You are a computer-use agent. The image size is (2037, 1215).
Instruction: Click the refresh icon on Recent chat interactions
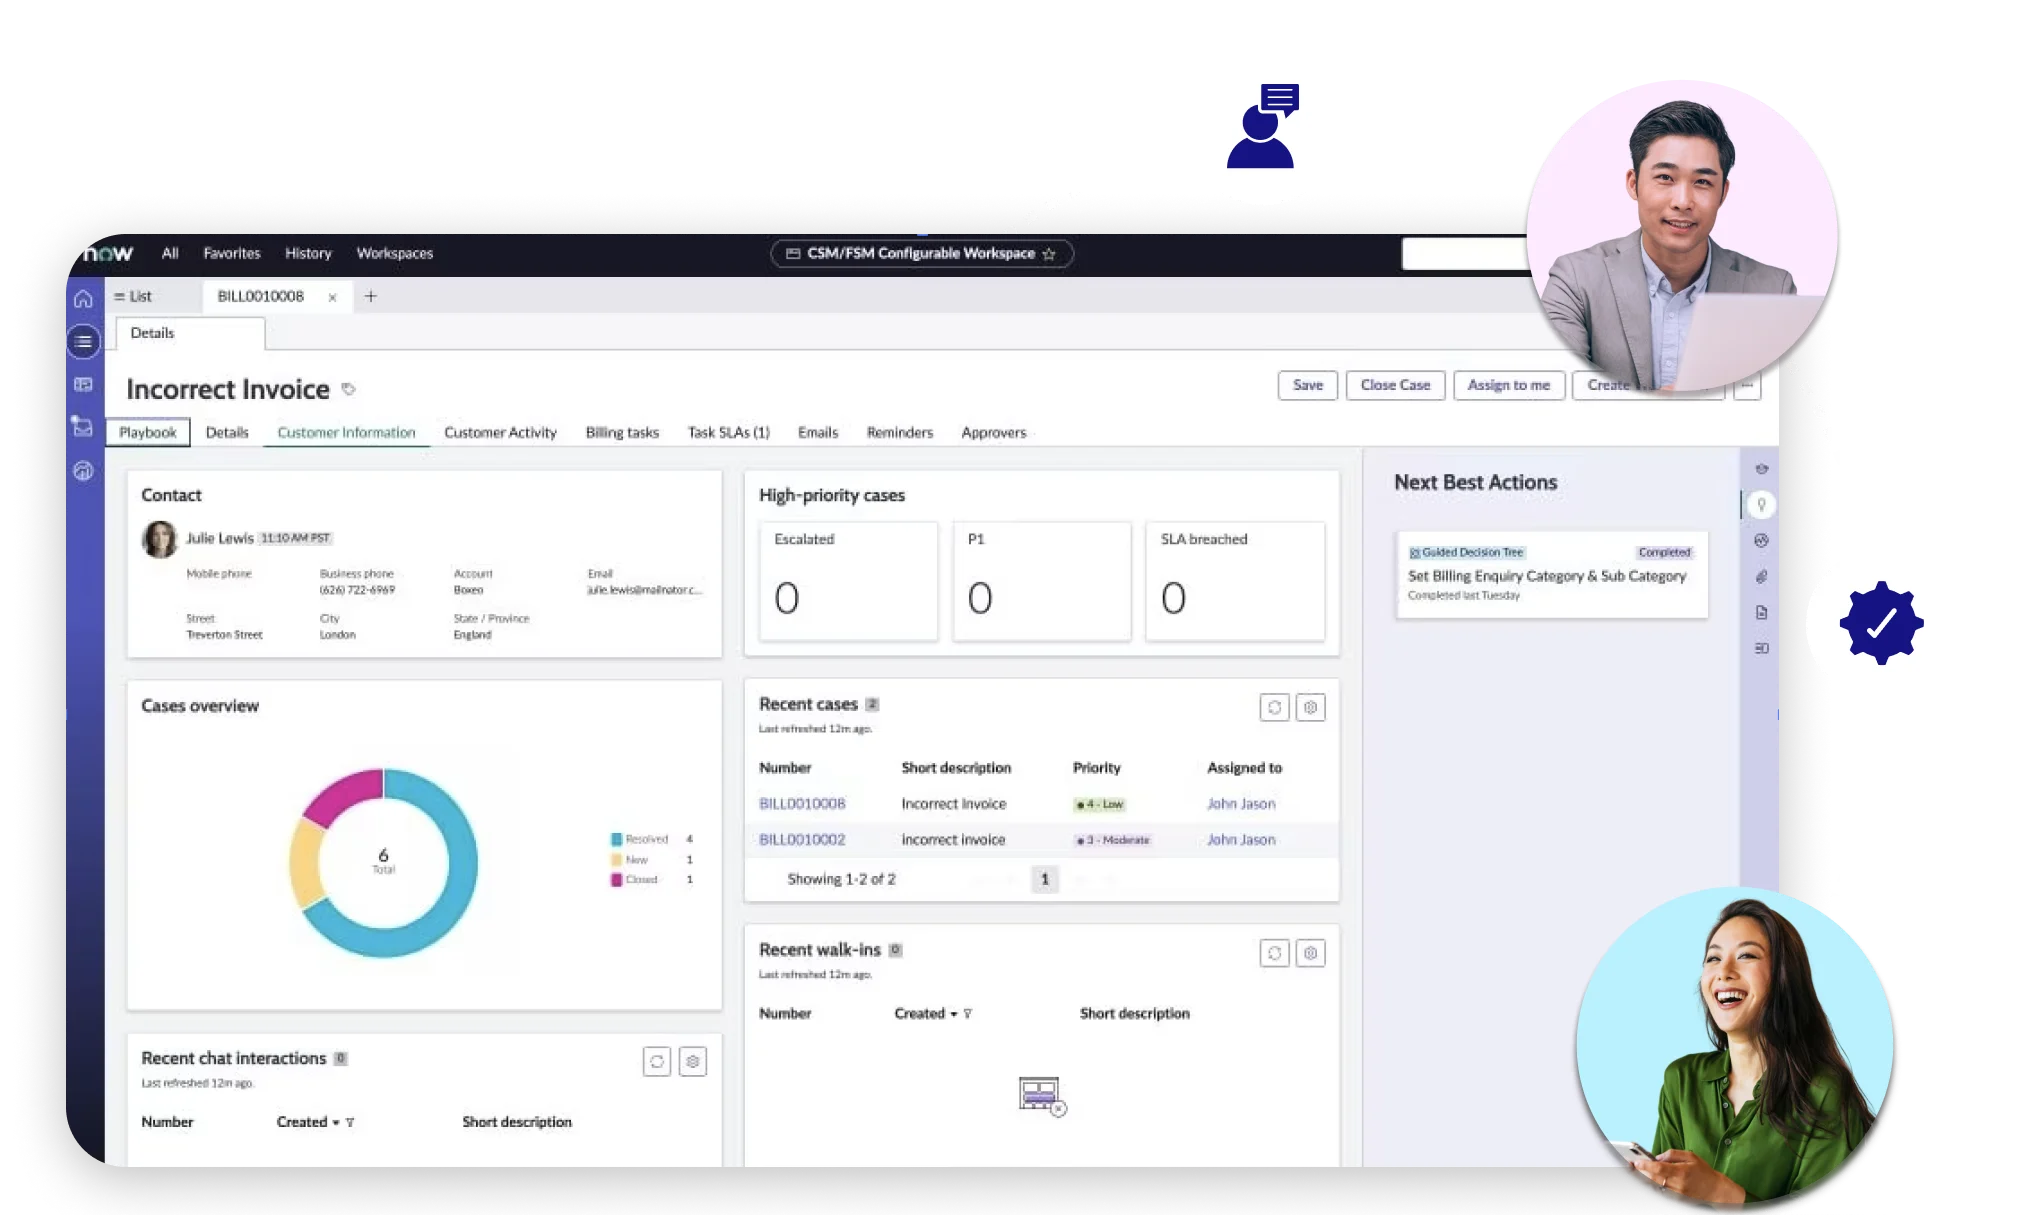coord(656,1060)
